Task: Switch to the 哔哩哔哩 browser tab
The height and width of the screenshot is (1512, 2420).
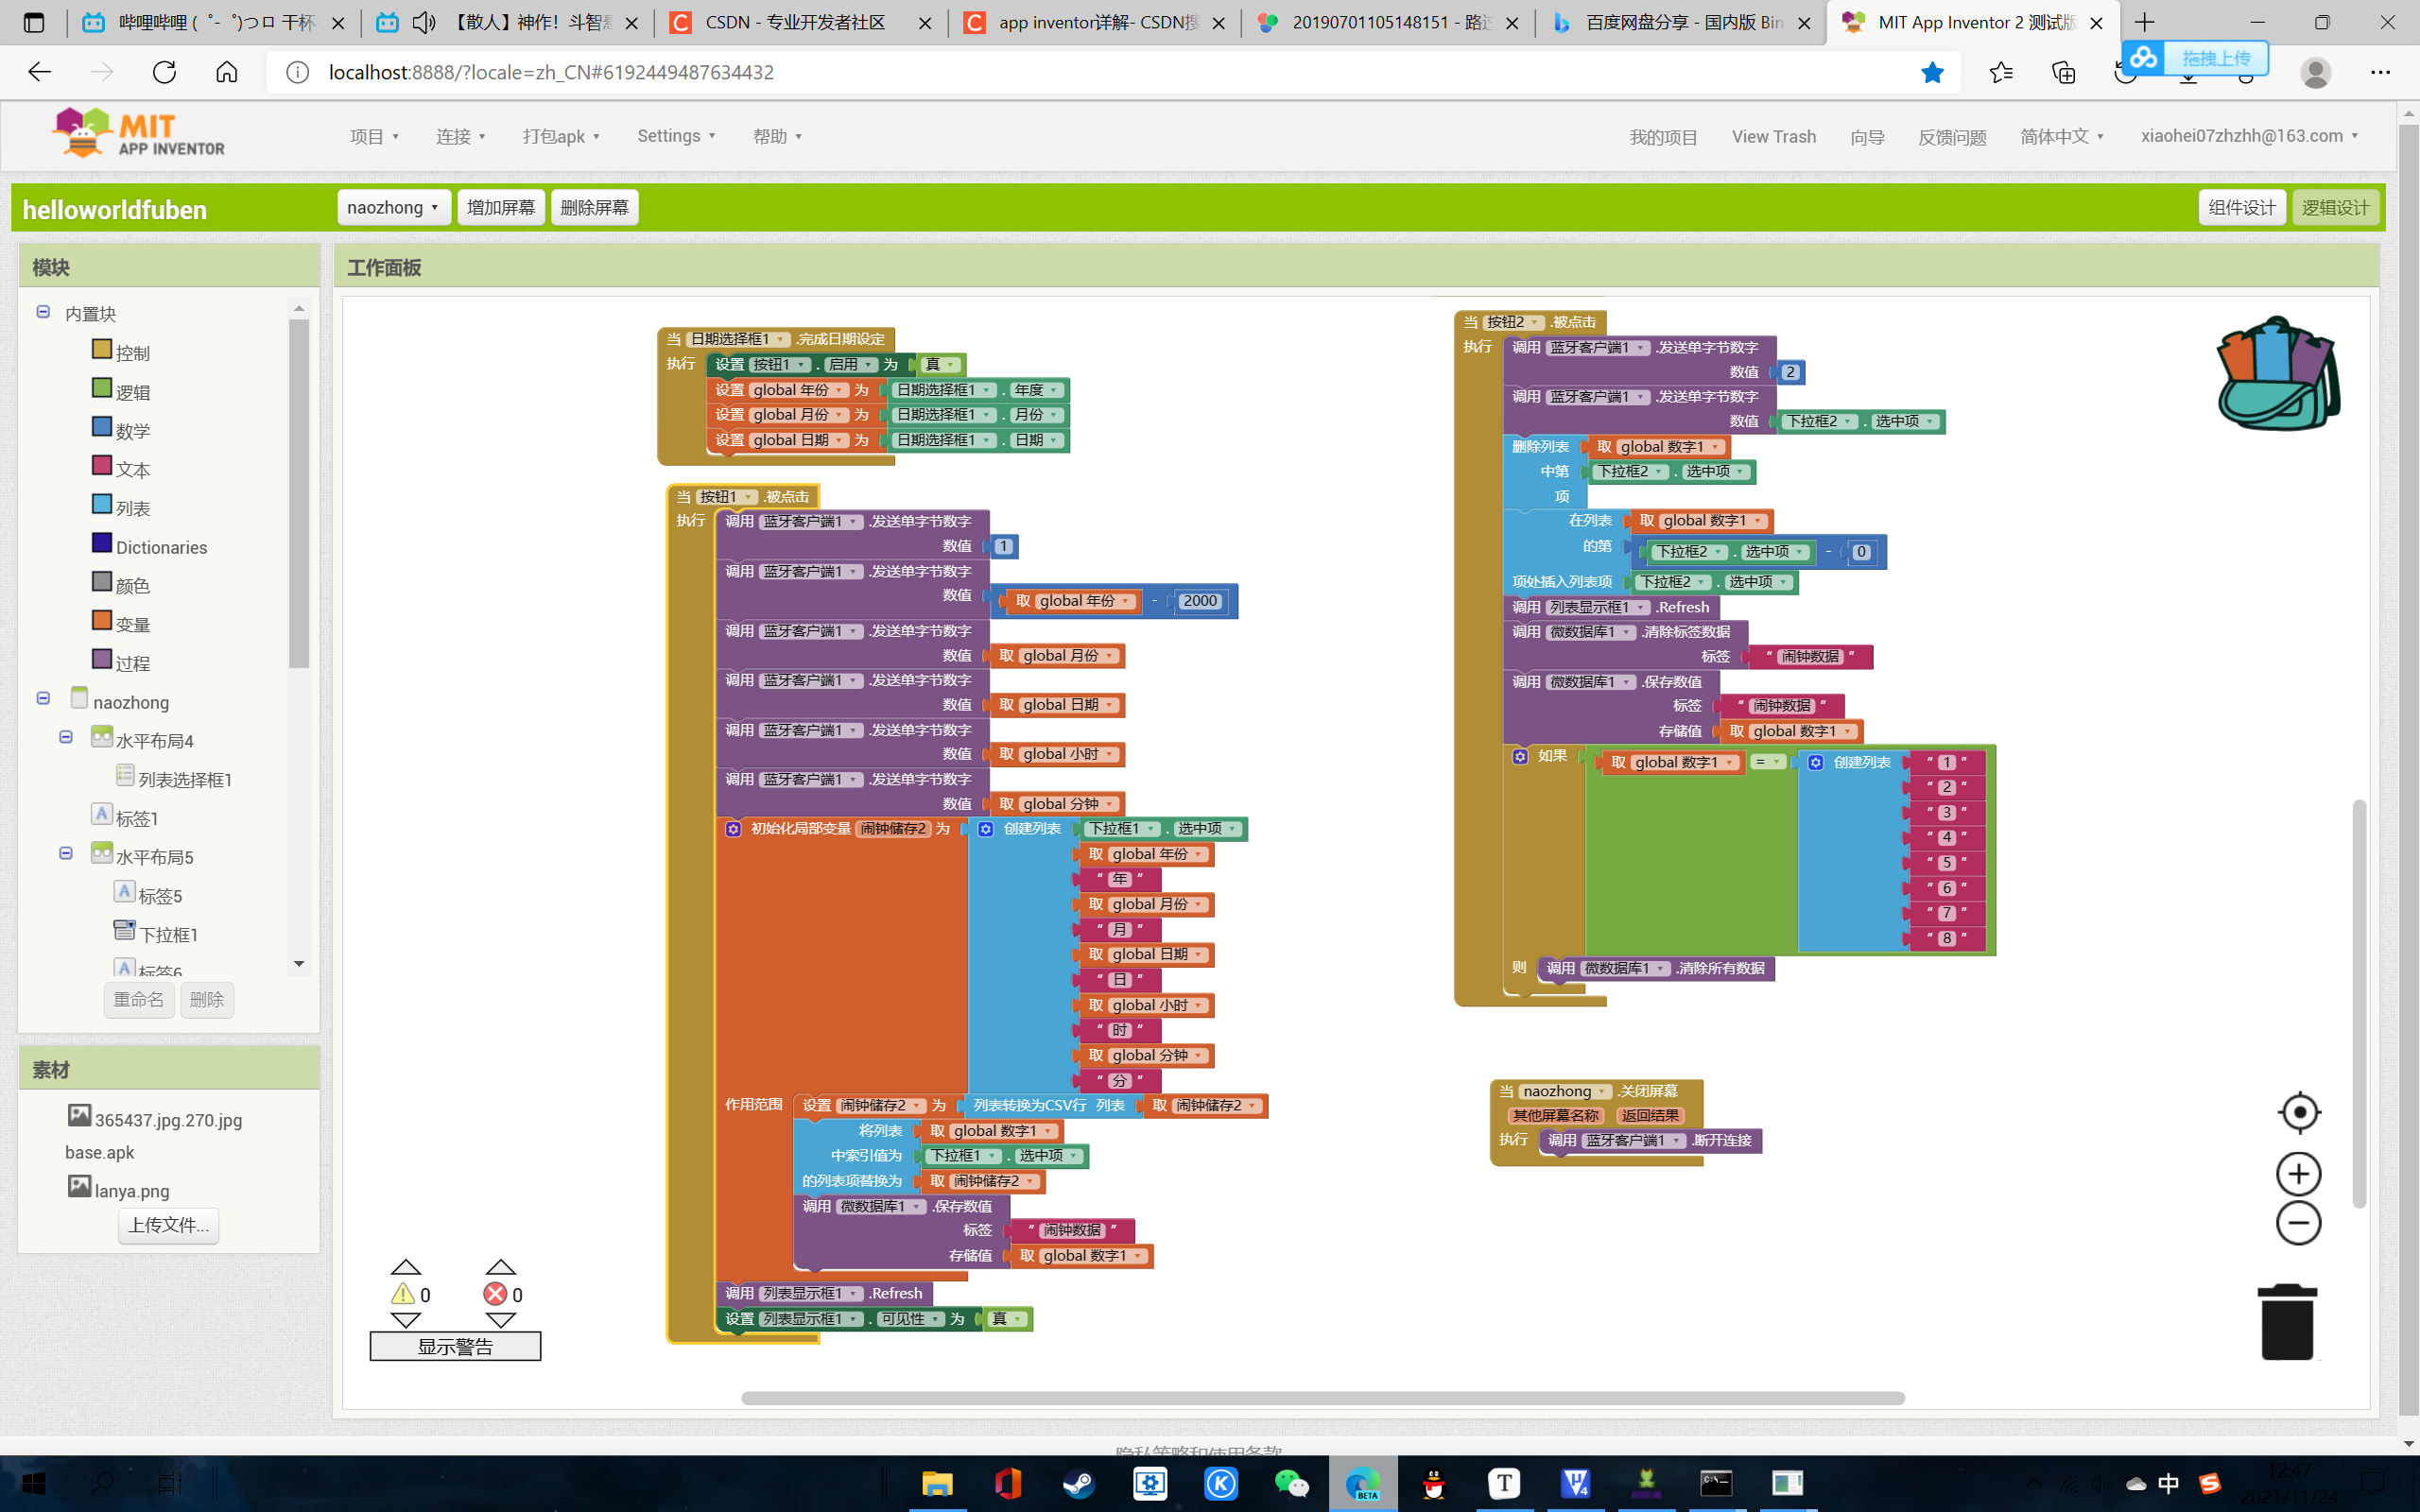Action: [x=215, y=22]
